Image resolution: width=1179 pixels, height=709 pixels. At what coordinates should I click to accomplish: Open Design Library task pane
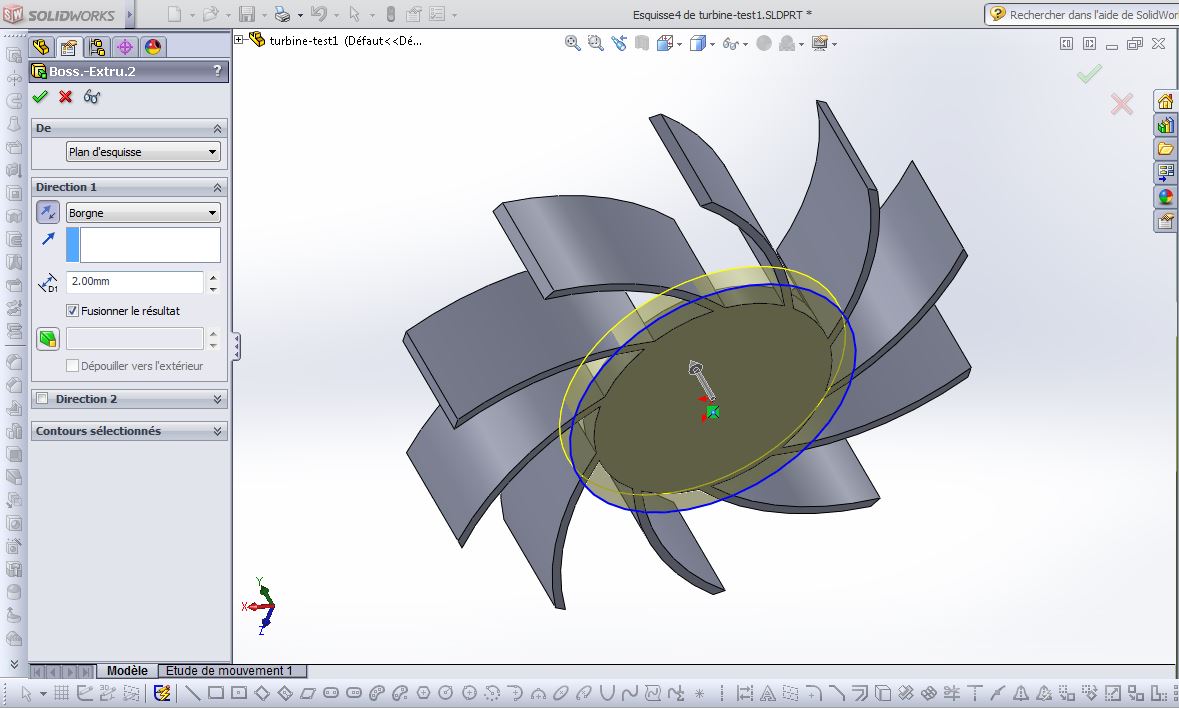click(1165, 125)
